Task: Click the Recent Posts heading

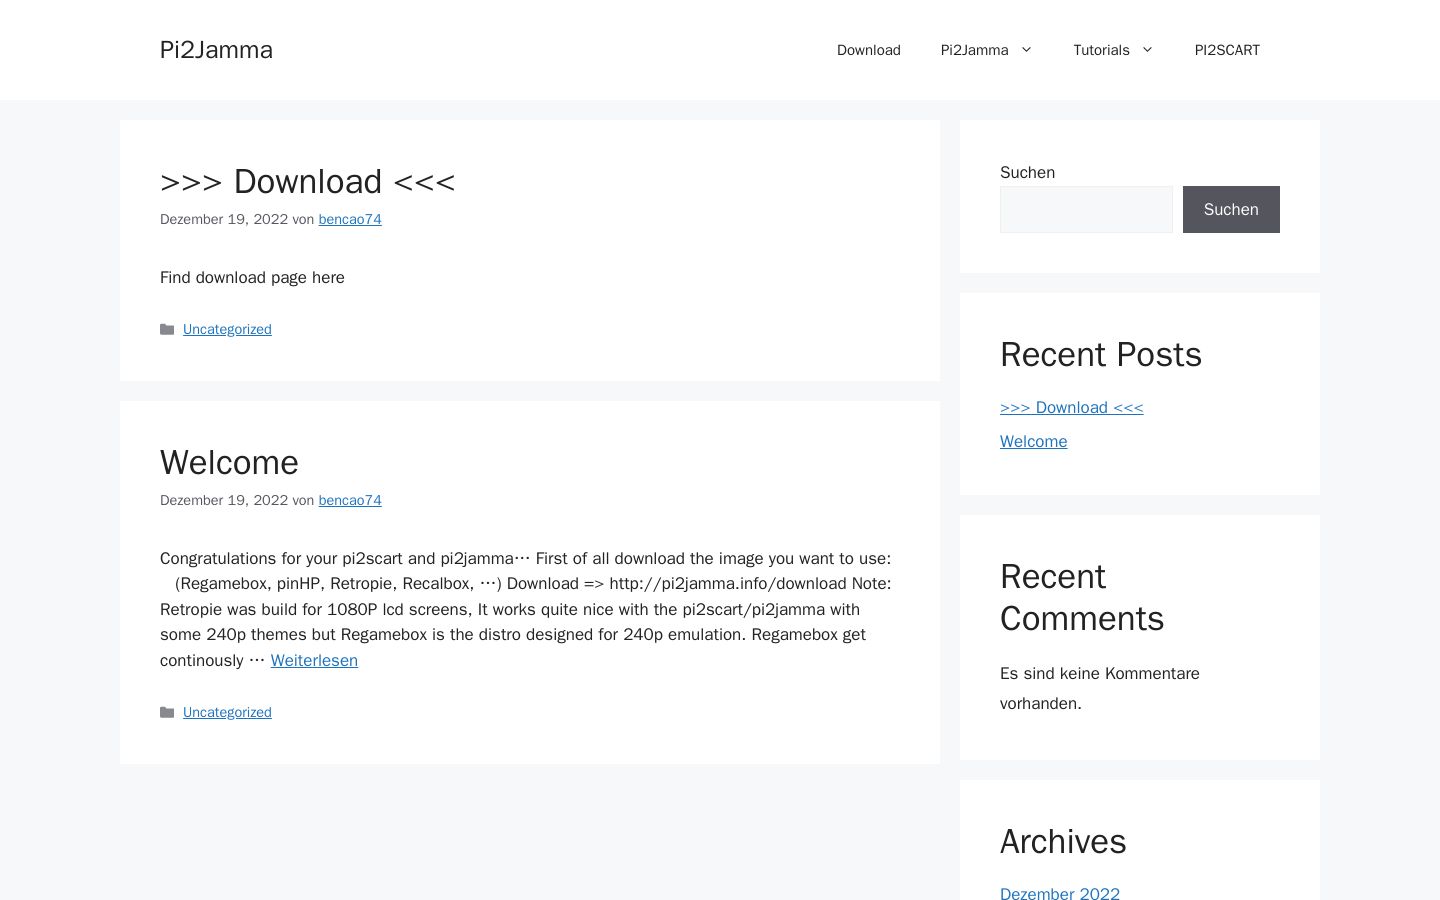Action: point(1101,355)
